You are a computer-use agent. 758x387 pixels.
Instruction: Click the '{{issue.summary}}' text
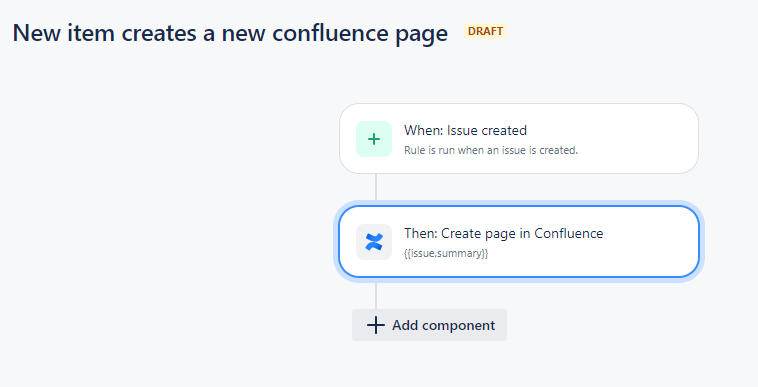coord(446,253)
